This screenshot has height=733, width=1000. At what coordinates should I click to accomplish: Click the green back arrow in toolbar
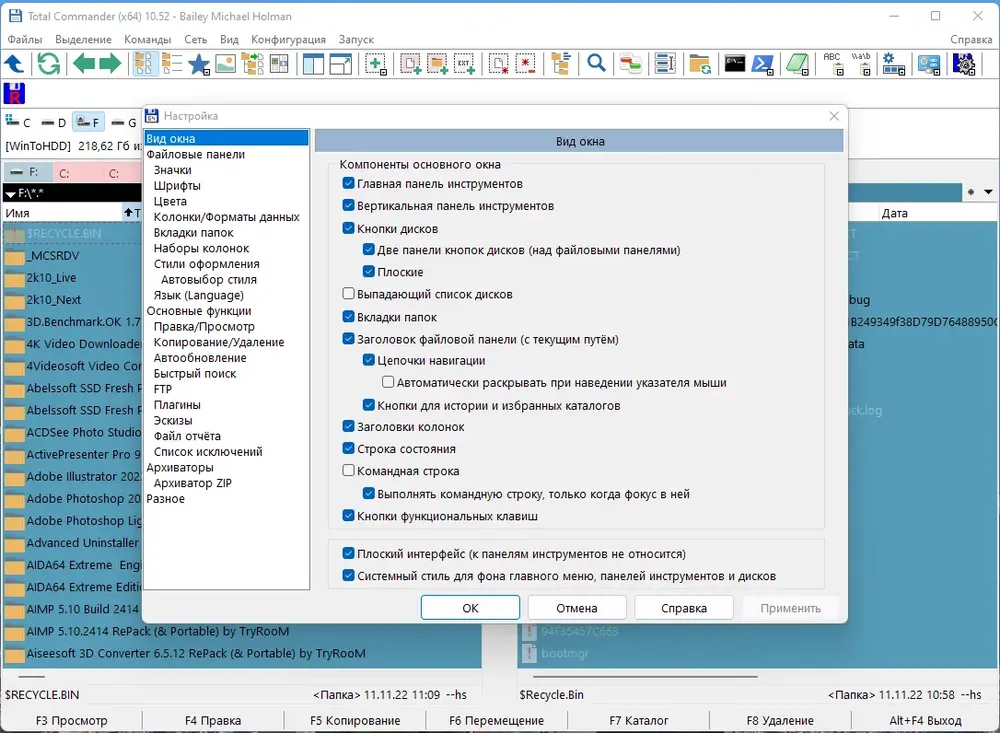click(x=84, y=64)
